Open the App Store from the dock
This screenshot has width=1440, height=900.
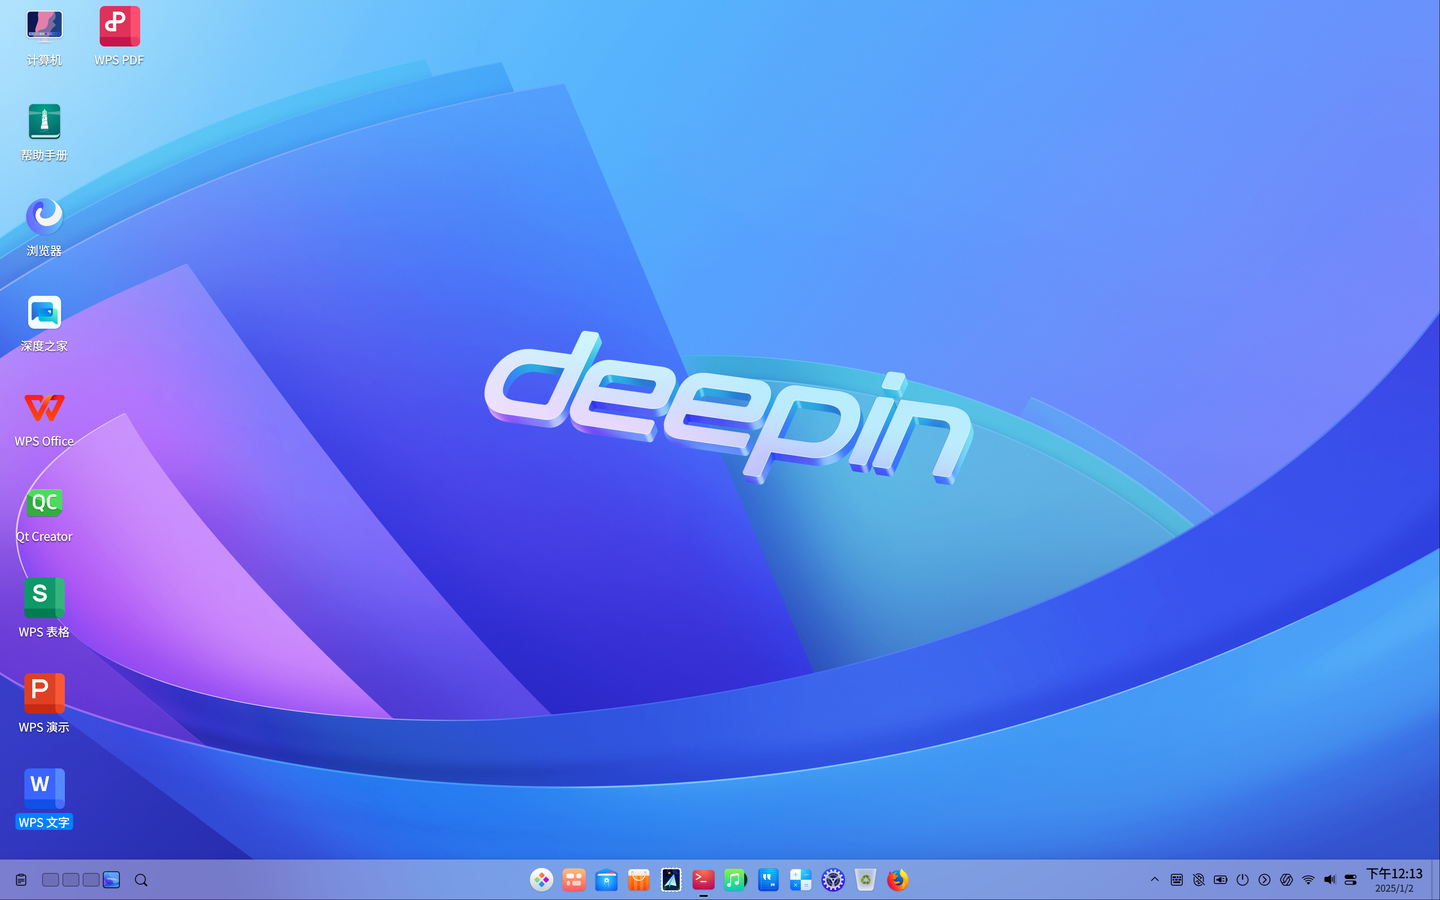638,880
